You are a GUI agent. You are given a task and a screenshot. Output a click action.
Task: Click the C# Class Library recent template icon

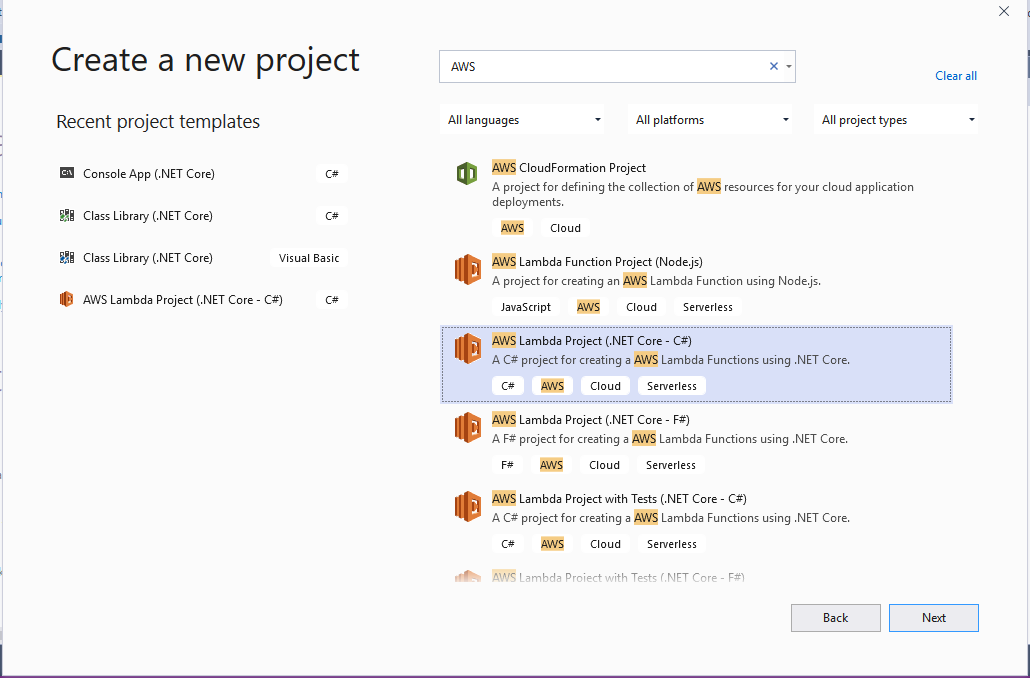tap(67, 215)
